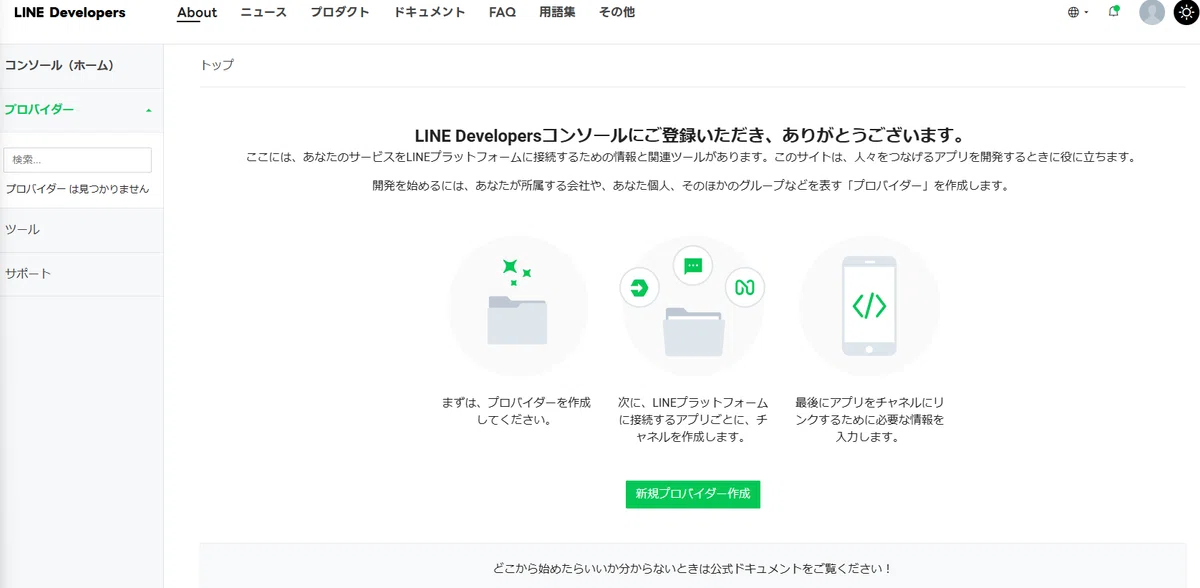The height and width of the screenshot is (588, 1200).
Task: Click the chat bubble icon above folder
Action: (x=693, y=266)
